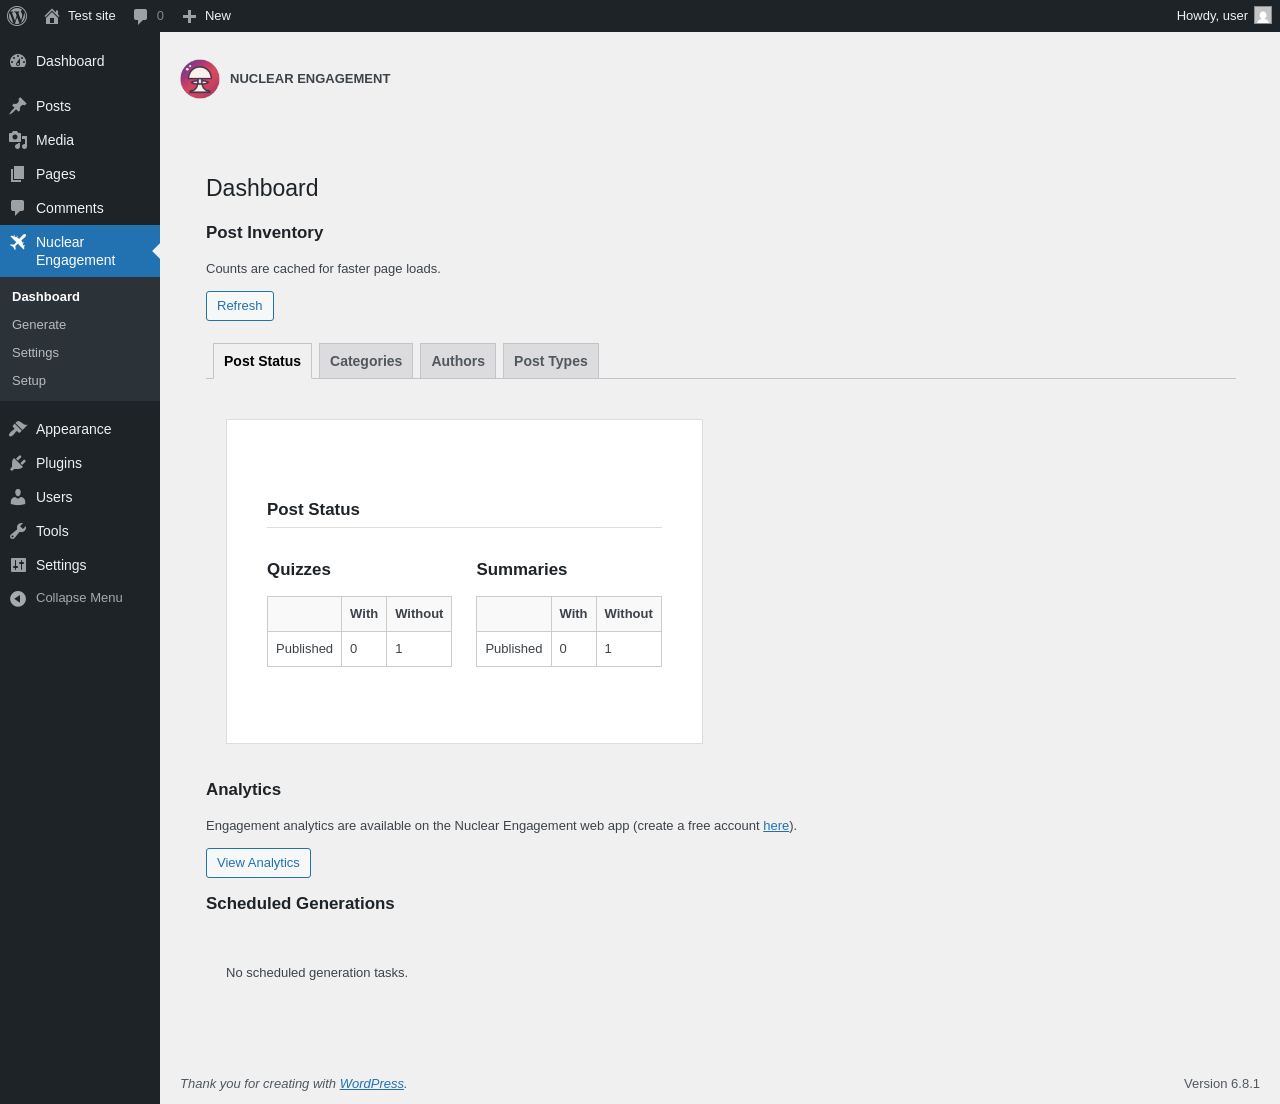Click the Pages icon in sidebar
Viewport: 1280px width, 1104px height.
(18, 174)
